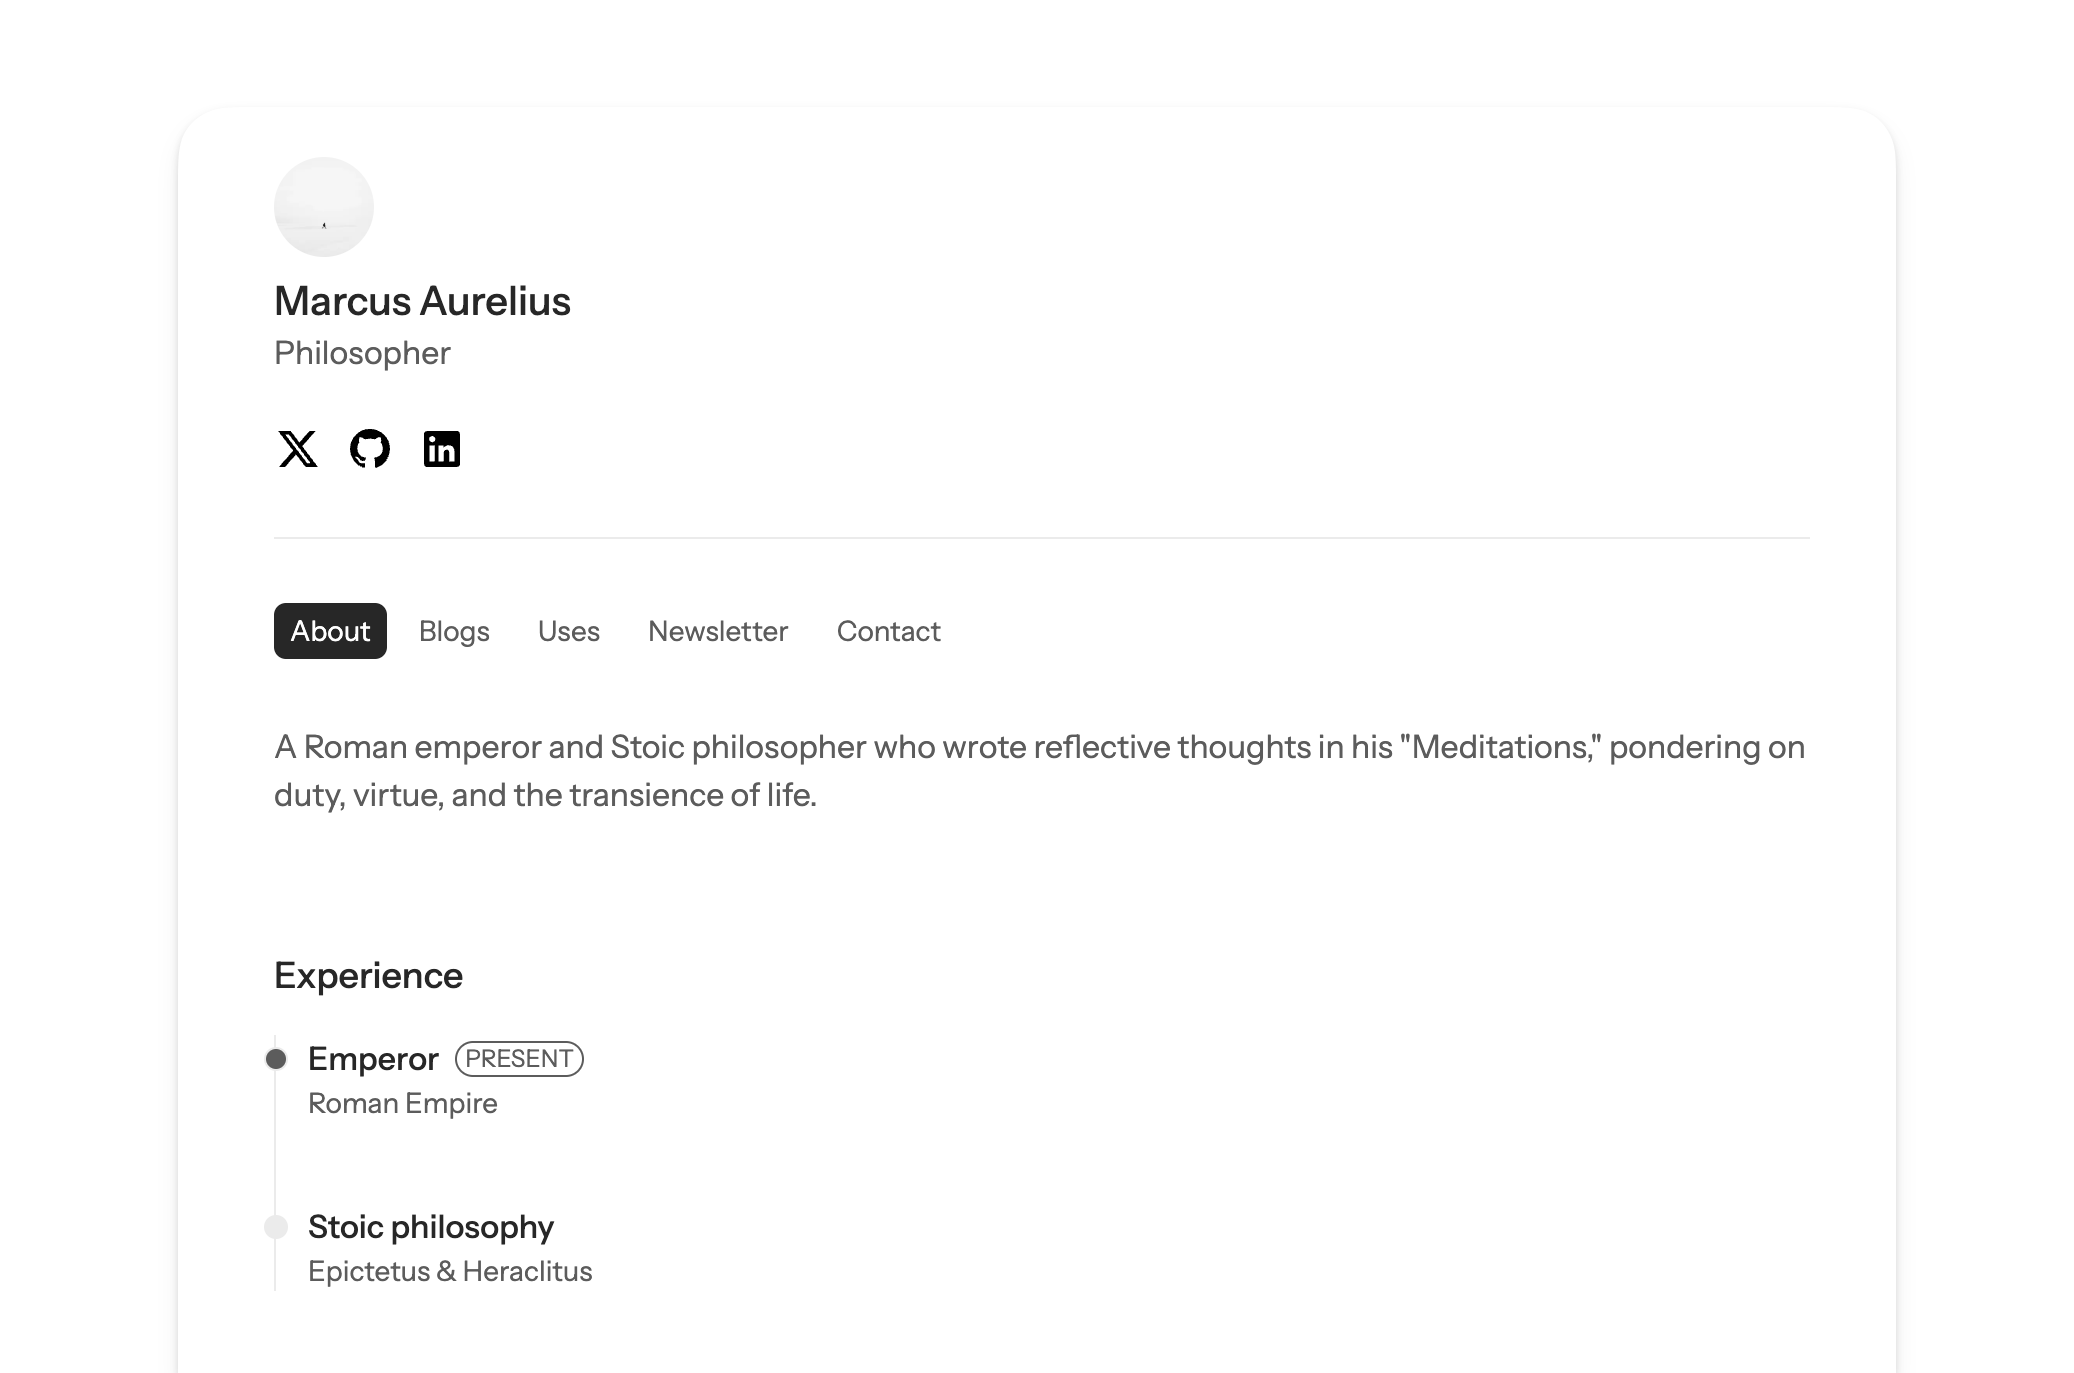2074x1373 pixels.
Task: Select the About tab
Action: 330,631
